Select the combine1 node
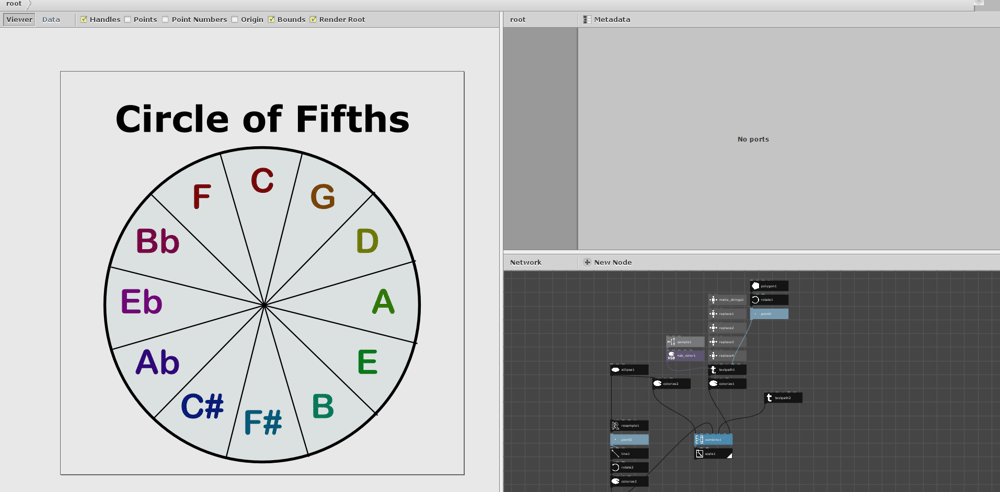The image size is (1000, 492). 713,440
